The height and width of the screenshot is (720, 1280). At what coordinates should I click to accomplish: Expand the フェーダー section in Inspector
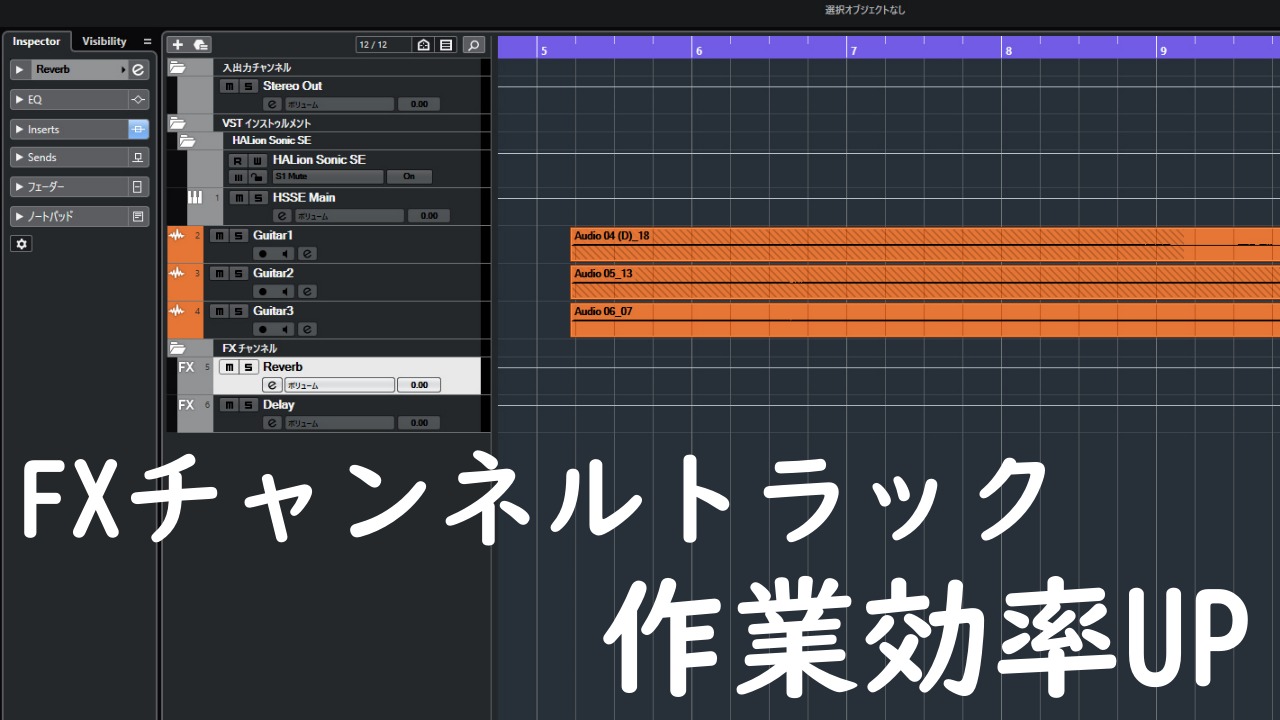(x=19, y=187)
